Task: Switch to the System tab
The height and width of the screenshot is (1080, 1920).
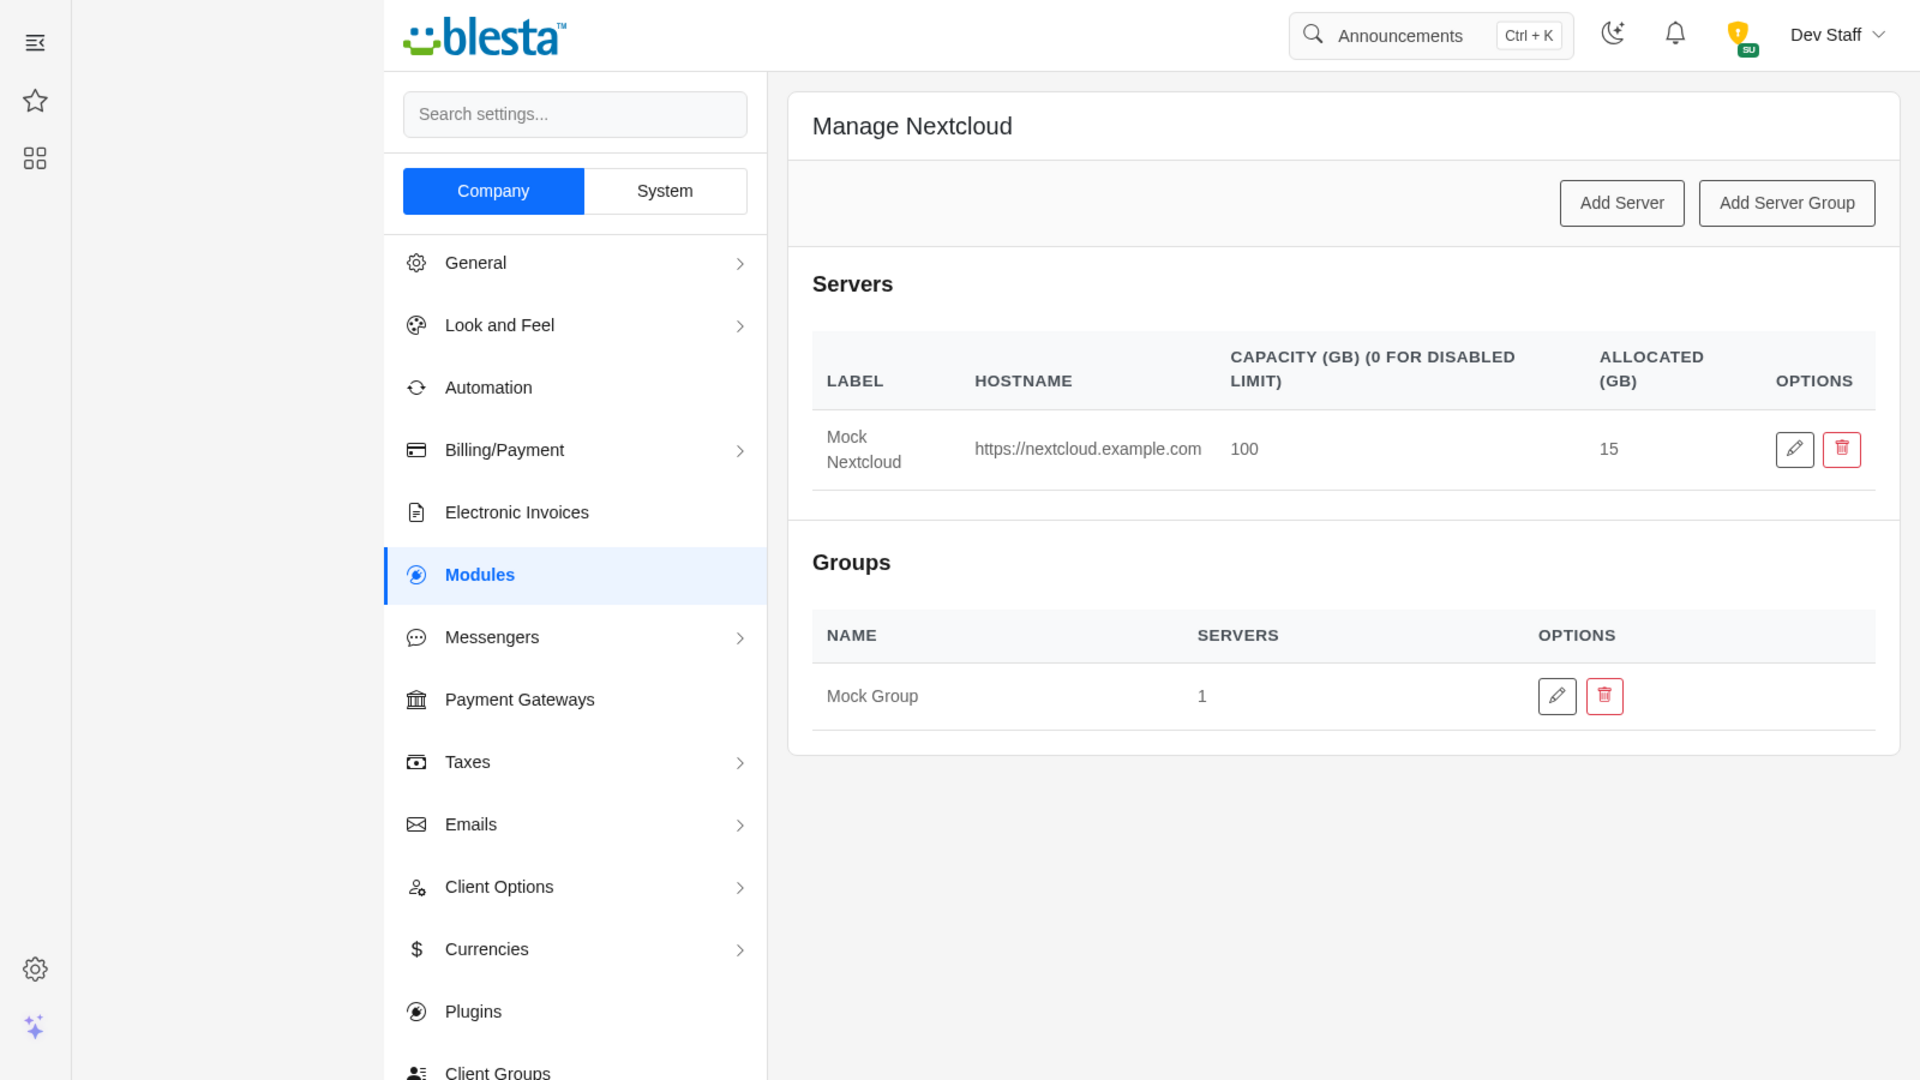Action: (x=665, y=191)
